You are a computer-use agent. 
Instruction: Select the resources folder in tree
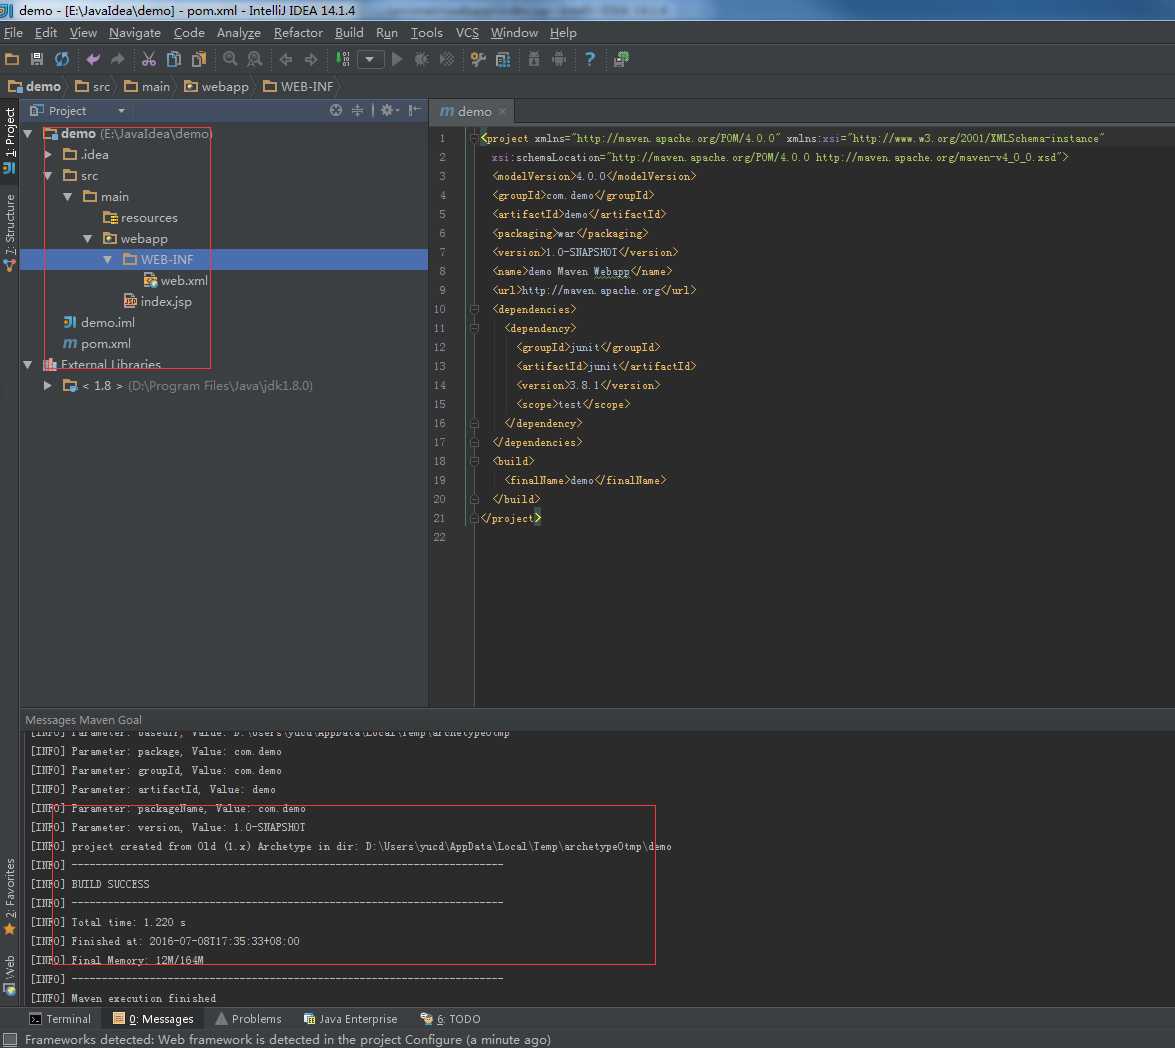coord(141,217)
